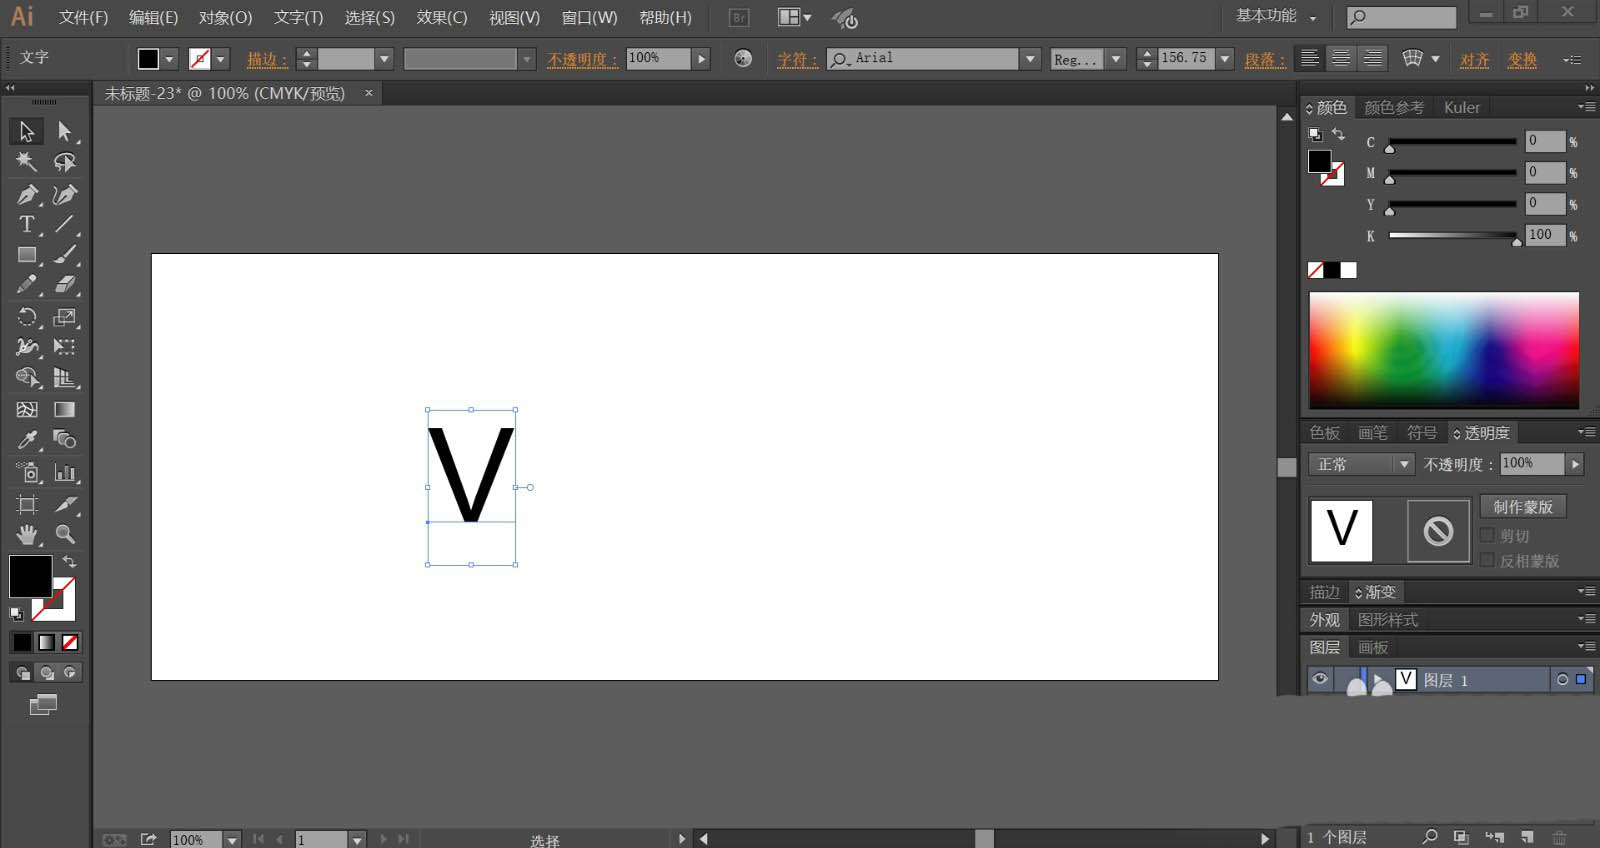Activate the Type tool
This screenshot has height=848, width=1600.
click(27, 224)
